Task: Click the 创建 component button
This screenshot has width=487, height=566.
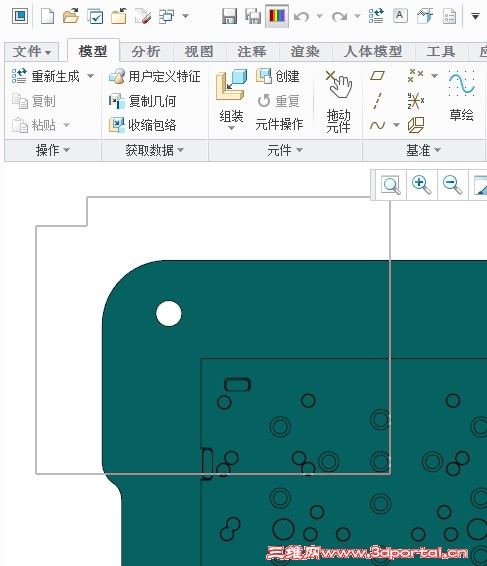Action: 278,76
